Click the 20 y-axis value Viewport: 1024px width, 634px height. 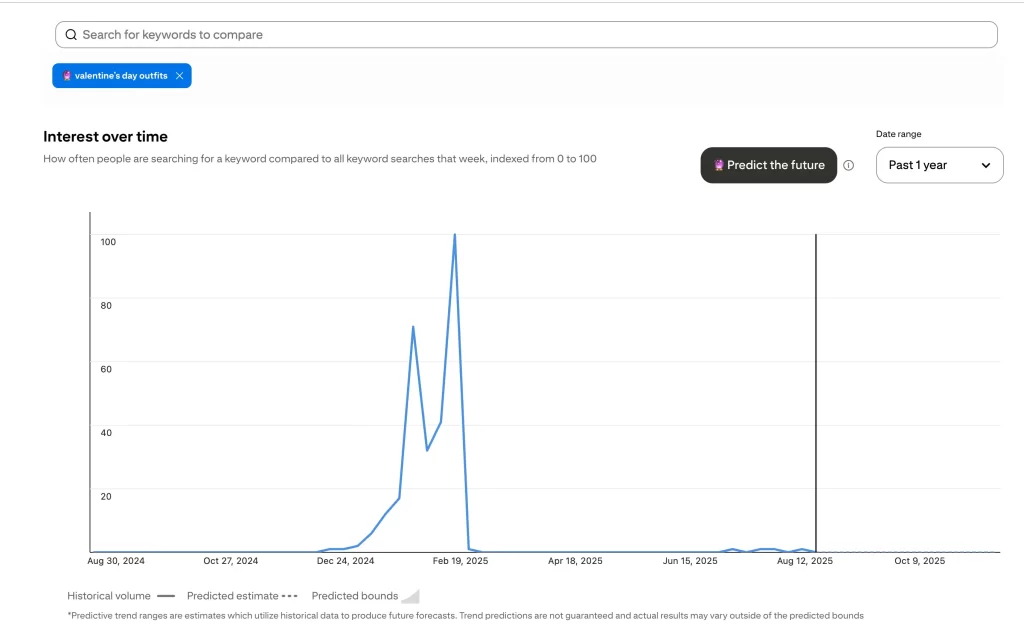point(106,496)
